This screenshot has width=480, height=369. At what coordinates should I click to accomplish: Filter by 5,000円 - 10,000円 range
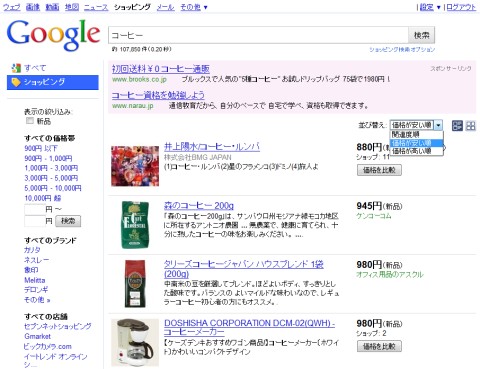pyautogui.click(x=53, y=188)
